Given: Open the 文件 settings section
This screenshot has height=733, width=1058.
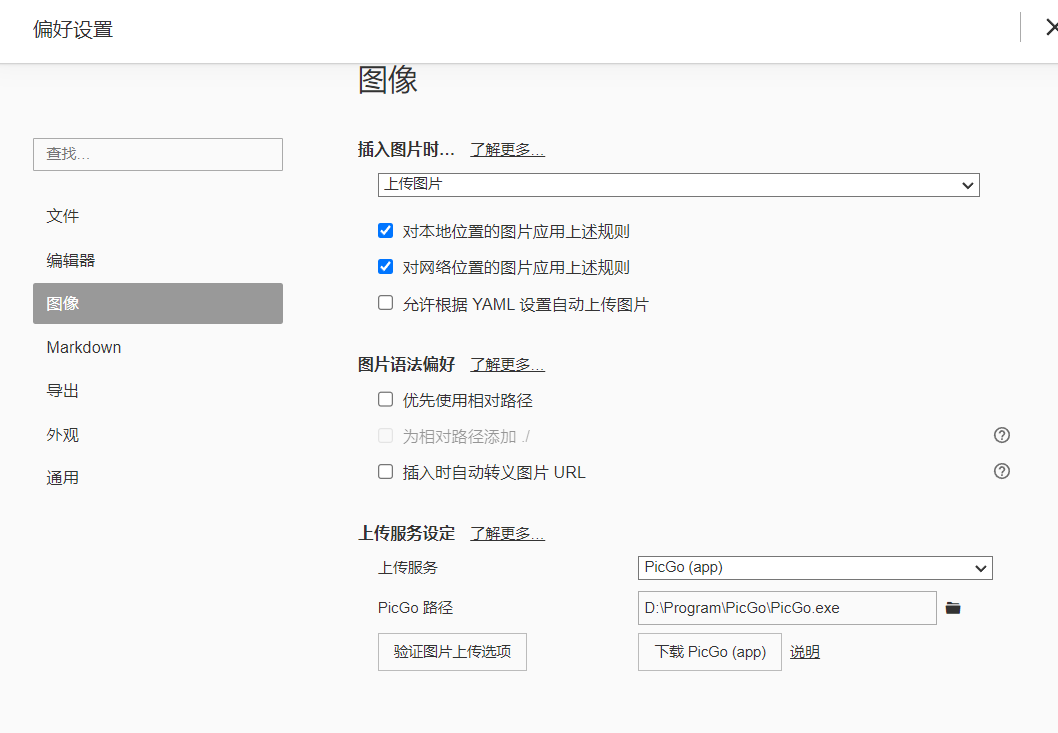Looking at the screenshot, I should coord(63,216).
